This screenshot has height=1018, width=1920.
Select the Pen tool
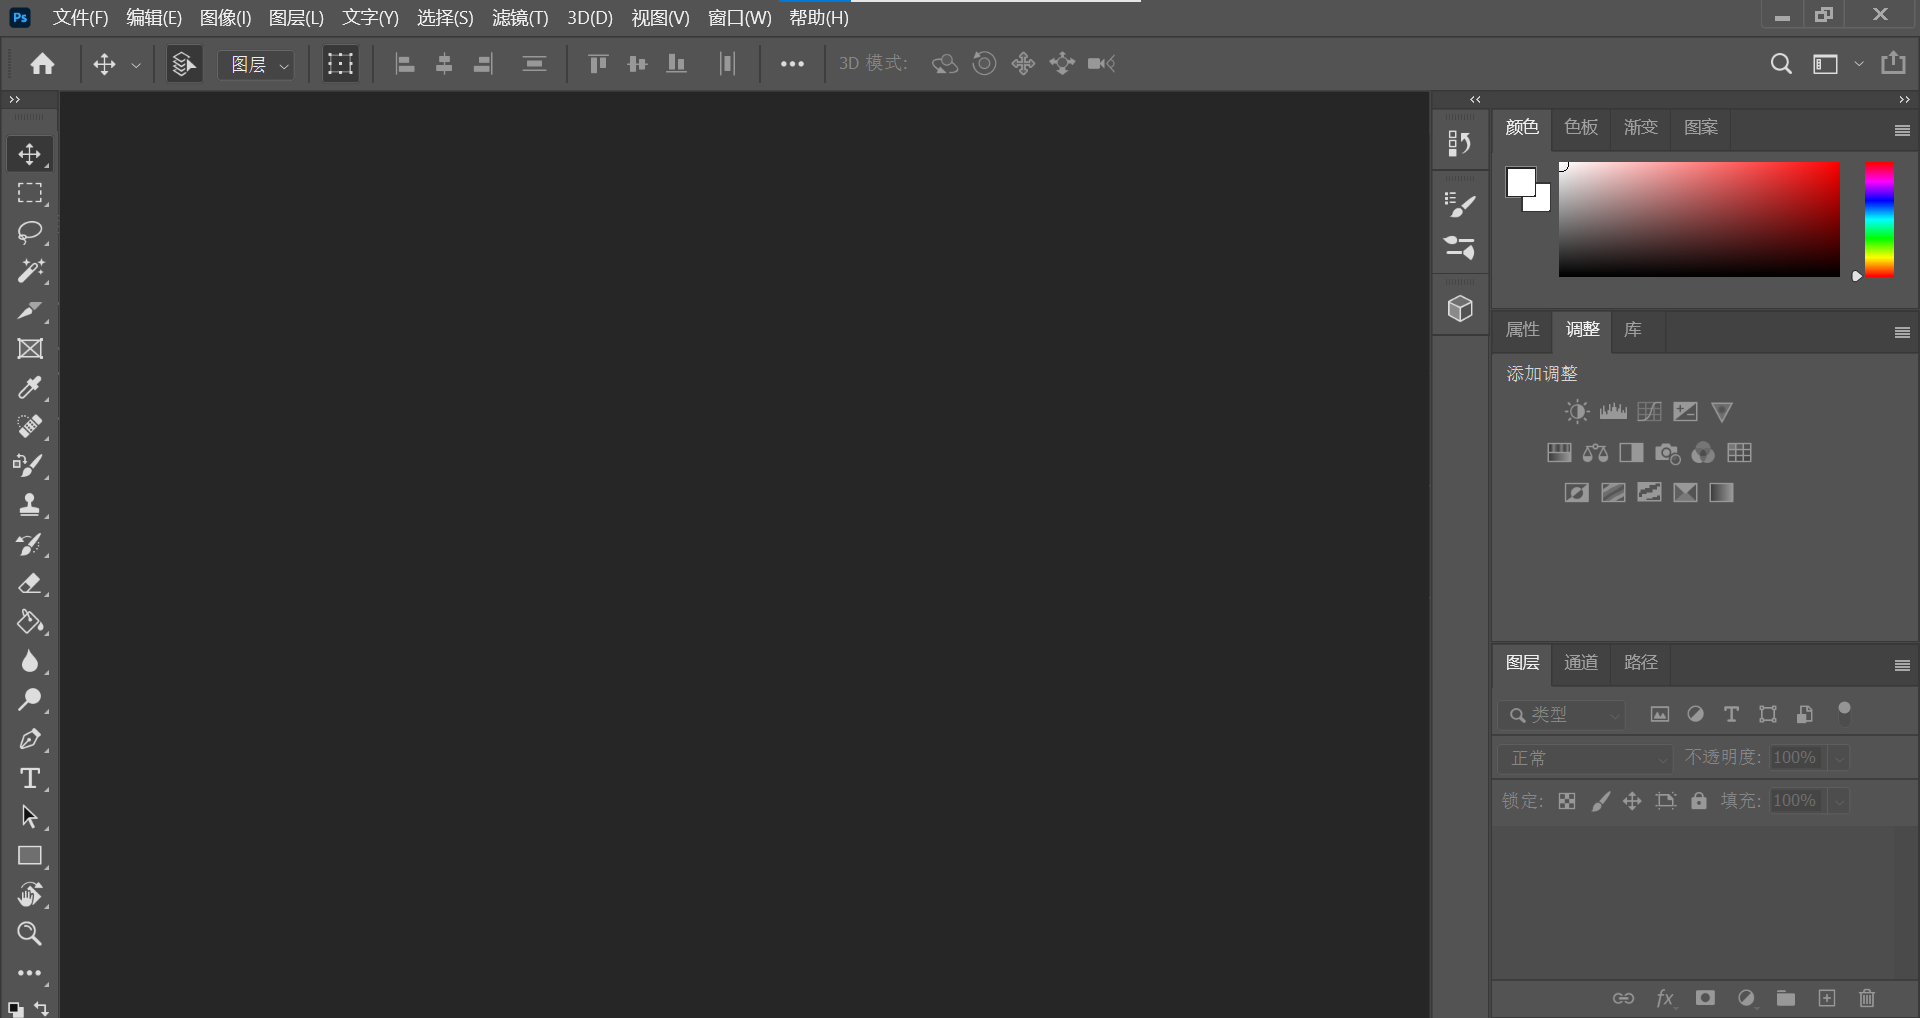(x=30, y=739)
